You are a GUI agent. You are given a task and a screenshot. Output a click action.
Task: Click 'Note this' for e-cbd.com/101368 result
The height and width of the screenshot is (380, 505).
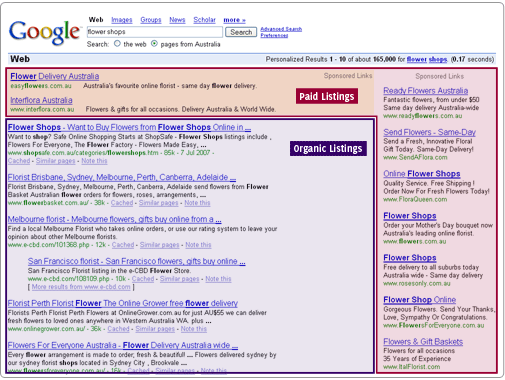click(x=198, y=245)
